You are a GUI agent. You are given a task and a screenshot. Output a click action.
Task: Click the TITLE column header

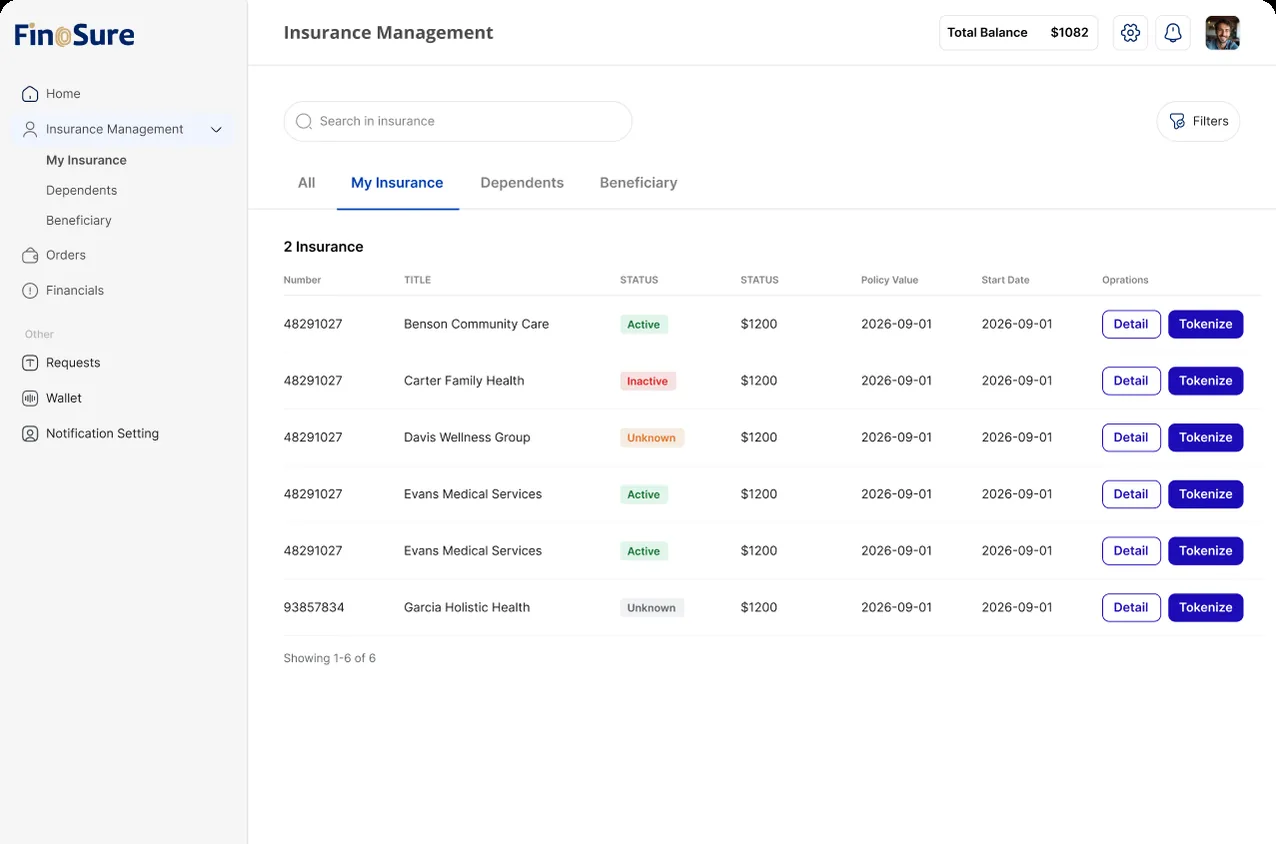coord(417,280)
